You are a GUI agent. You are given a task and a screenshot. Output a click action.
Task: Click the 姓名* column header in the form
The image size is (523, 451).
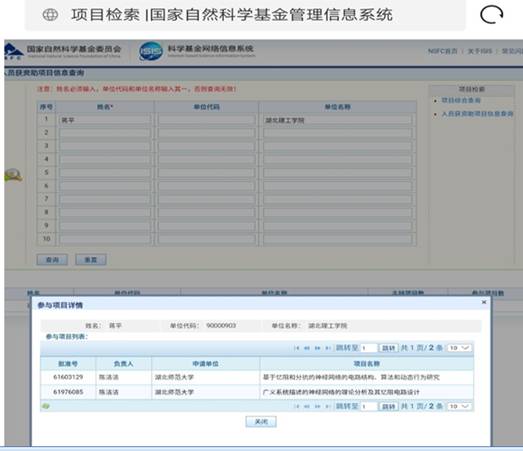(x=105, y=107)
